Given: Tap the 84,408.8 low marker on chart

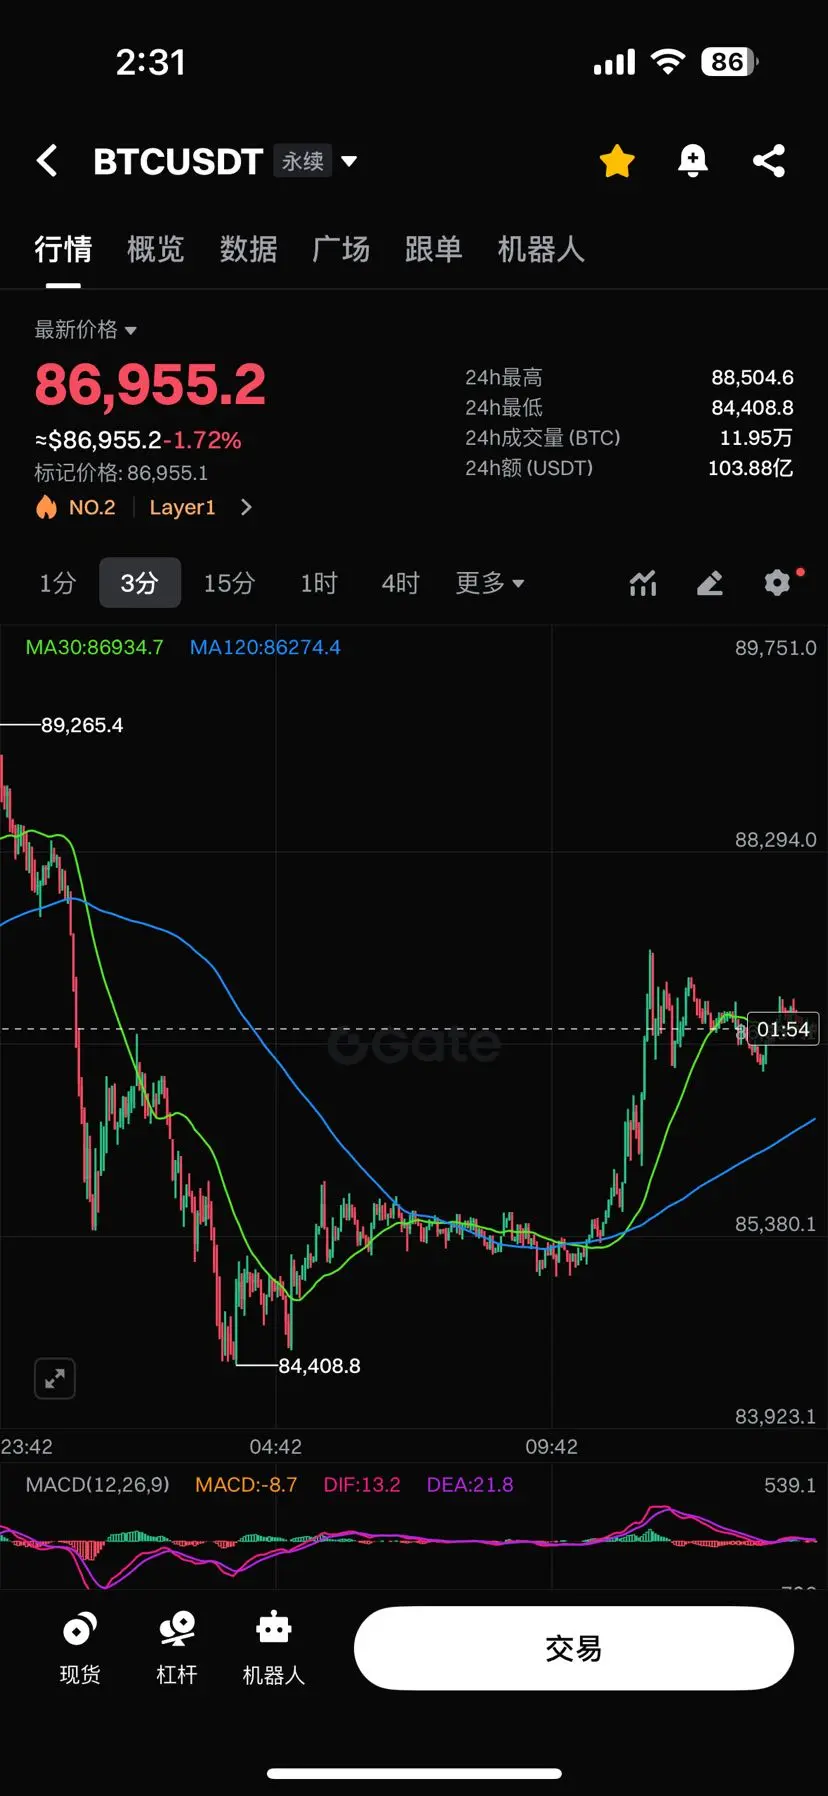Looking at the screenshot, I should (319, 1366).
